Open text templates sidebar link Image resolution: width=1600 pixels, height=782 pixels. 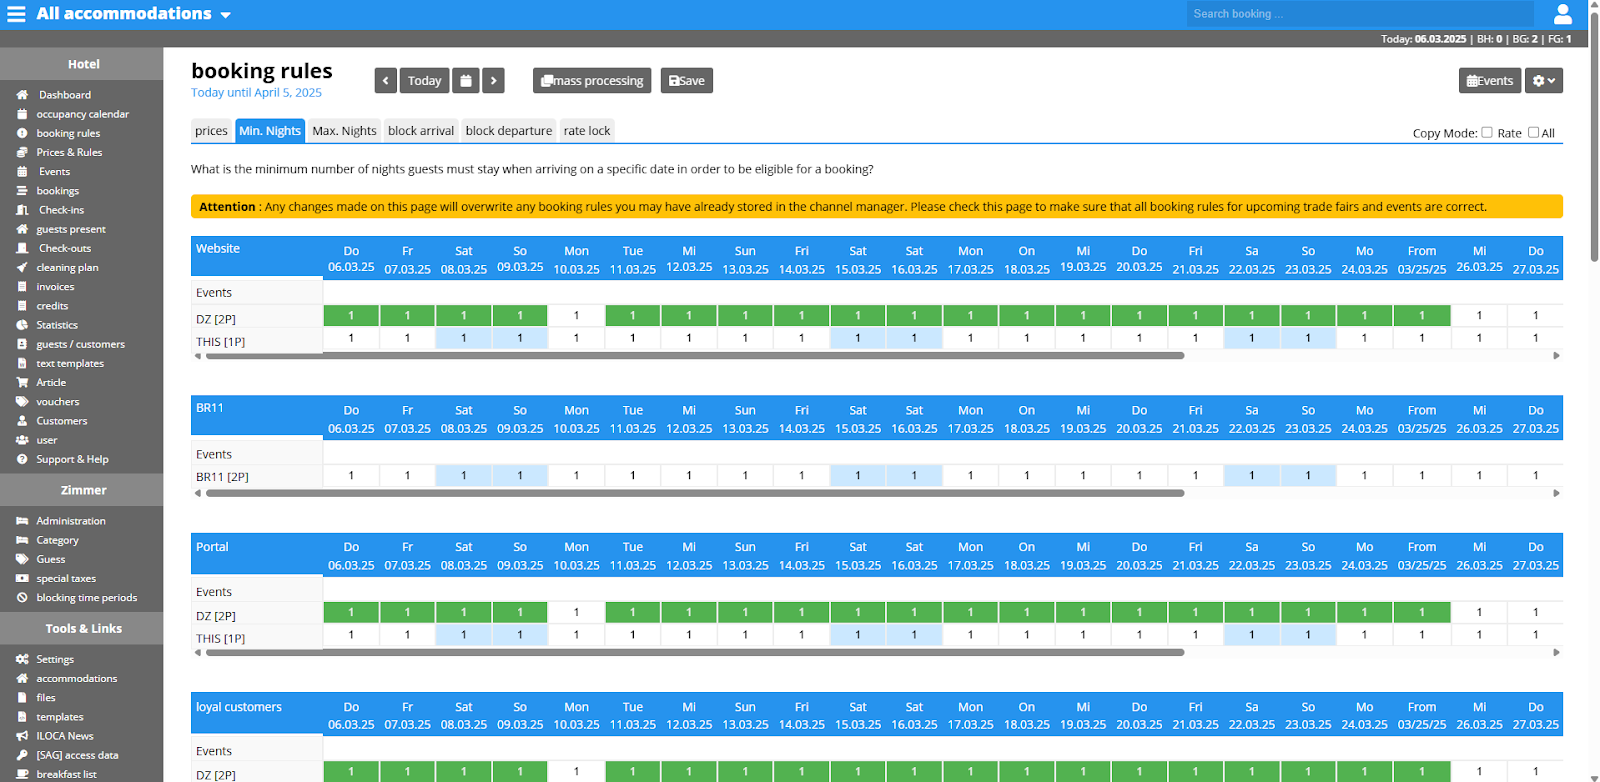[70, 364]
